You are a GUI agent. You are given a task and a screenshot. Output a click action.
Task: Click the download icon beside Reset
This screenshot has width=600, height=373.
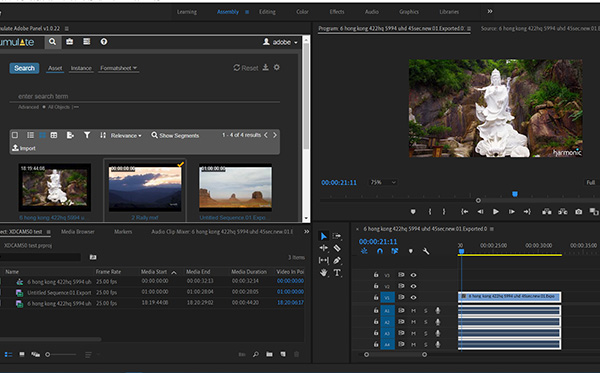point(266,68)
